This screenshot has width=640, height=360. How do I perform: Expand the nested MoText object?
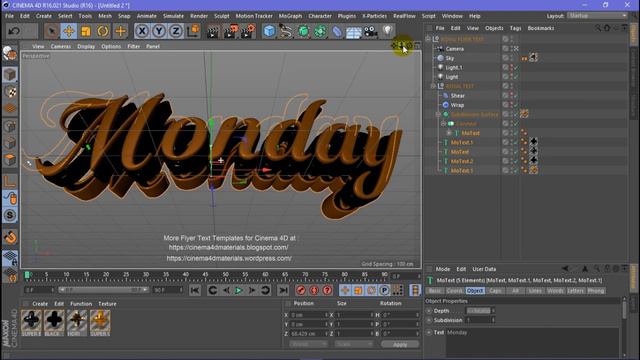point(449,133)
